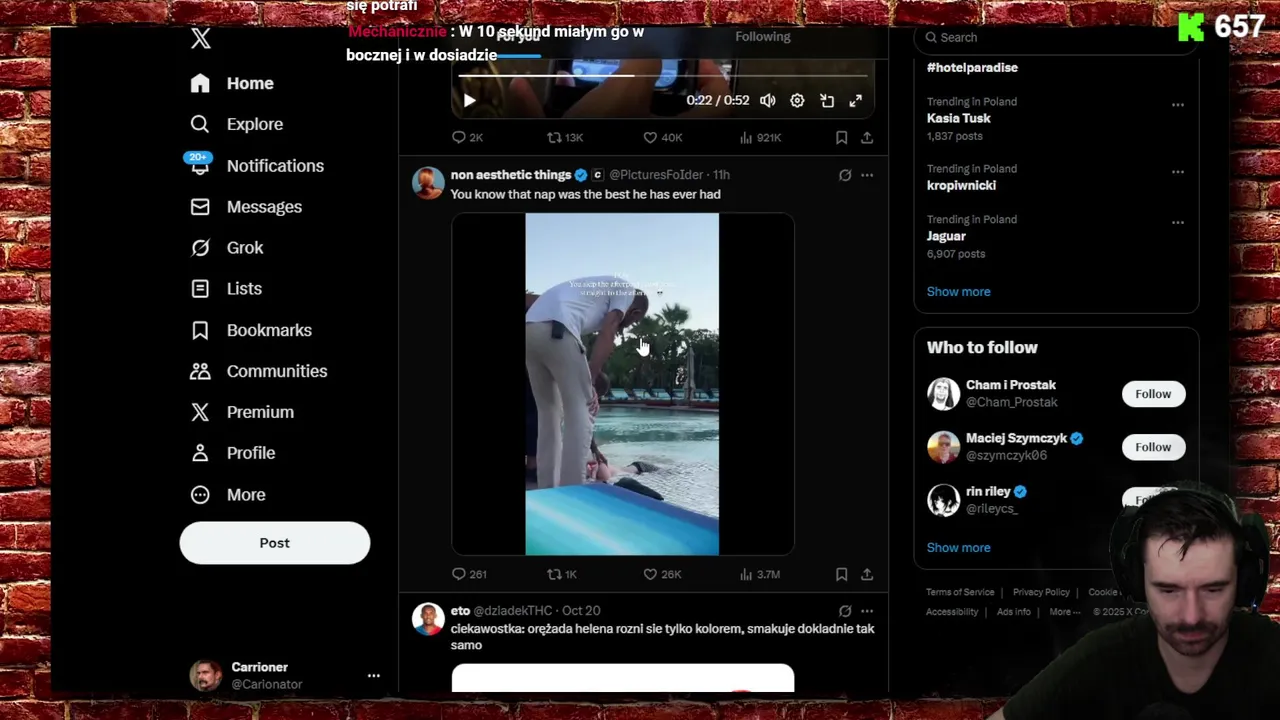1280x720 pixels.
Task: Click the Premium X icon
Action: point(200,412)
